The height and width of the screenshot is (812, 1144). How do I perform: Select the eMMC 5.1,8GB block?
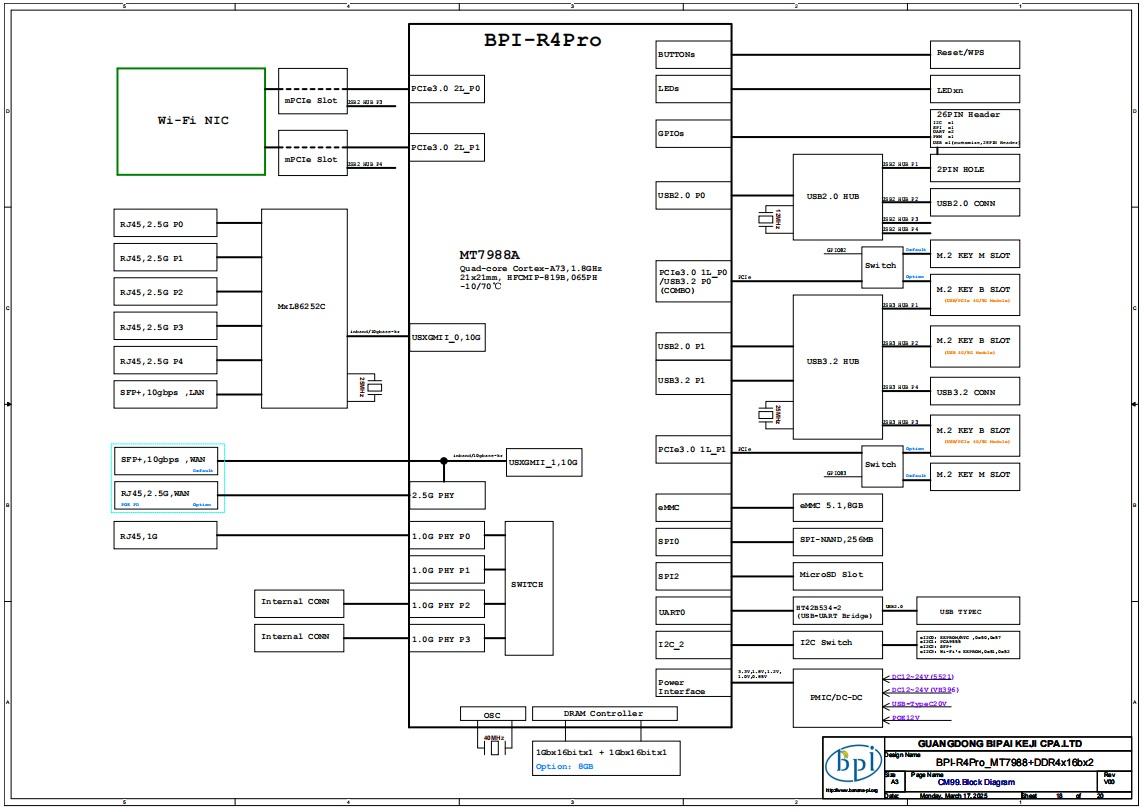[x=838, y=507]
